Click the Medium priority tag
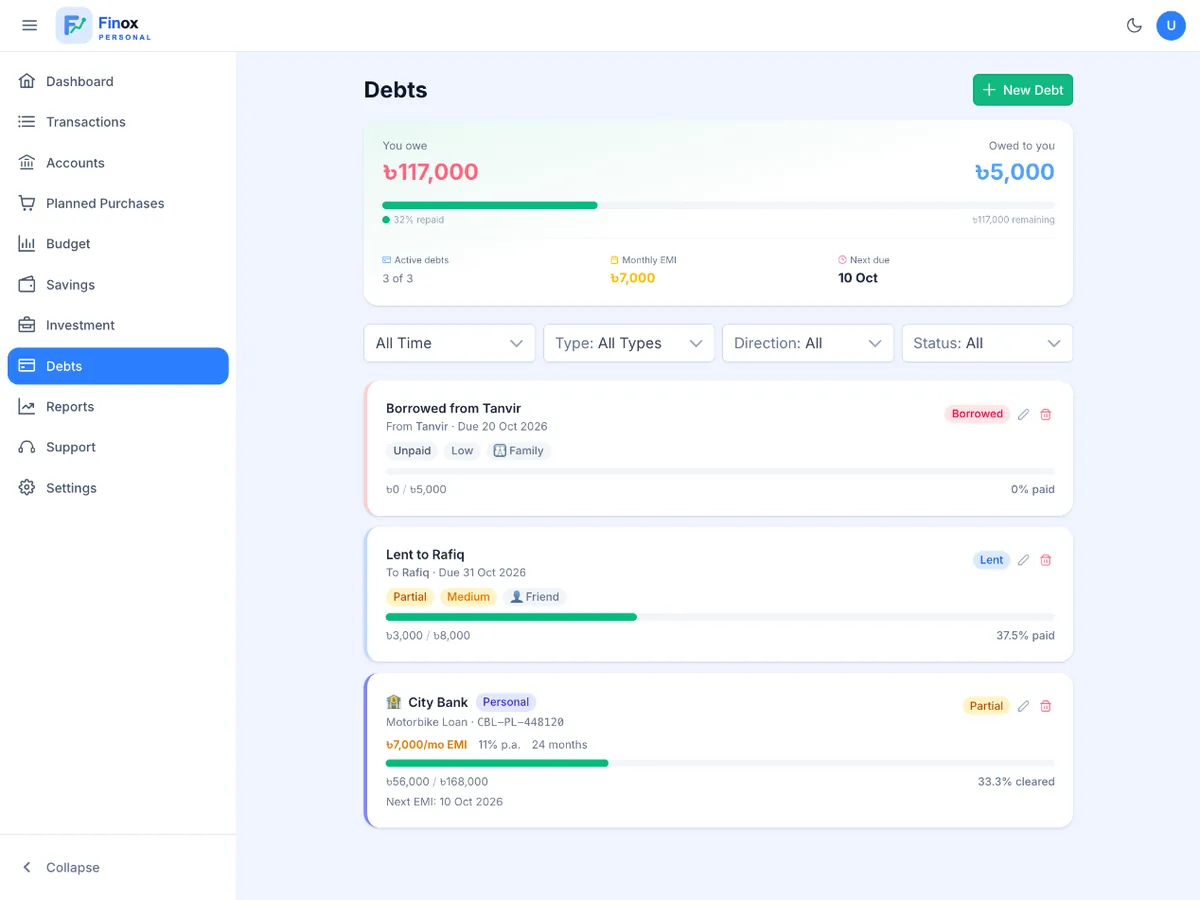The image size is (1200, 900). tap(468, 597)
